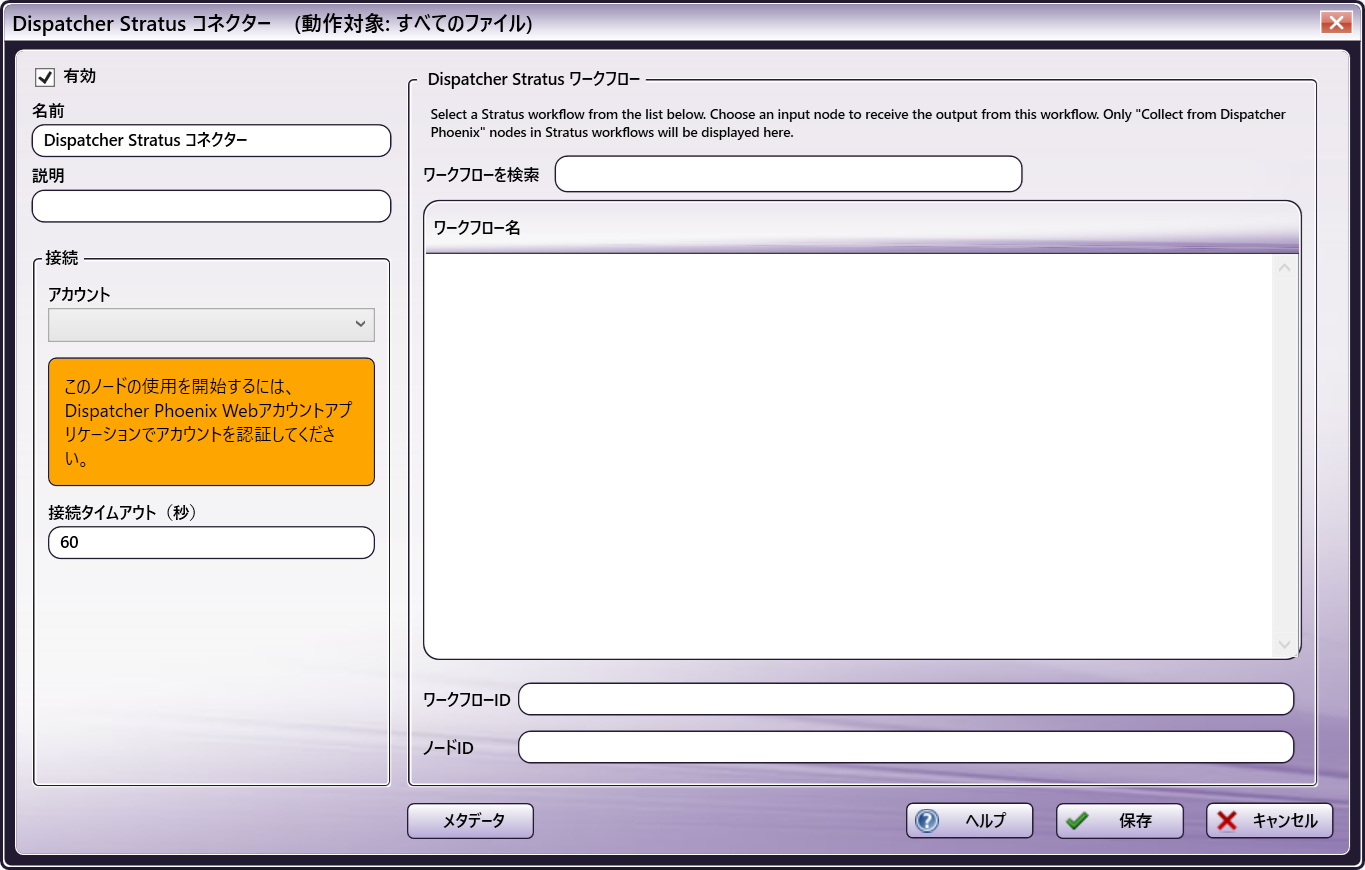Image resolution: width=1365 pixels, height=870 pixels.
Task: Click the メタデータ button
Action: 470,821
